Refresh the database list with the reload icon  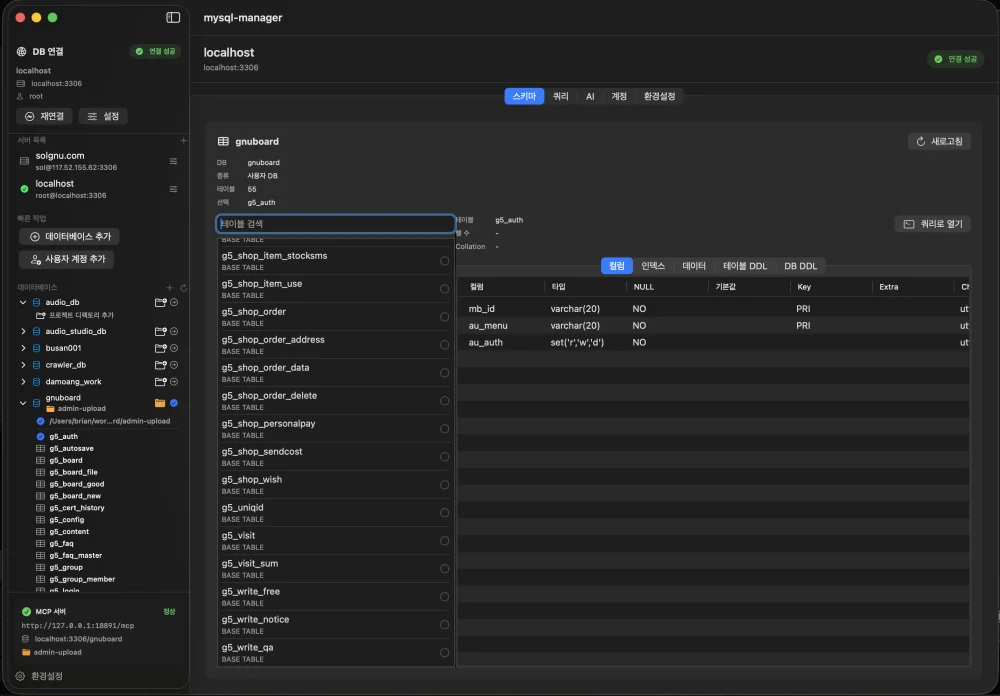point(184,288)
